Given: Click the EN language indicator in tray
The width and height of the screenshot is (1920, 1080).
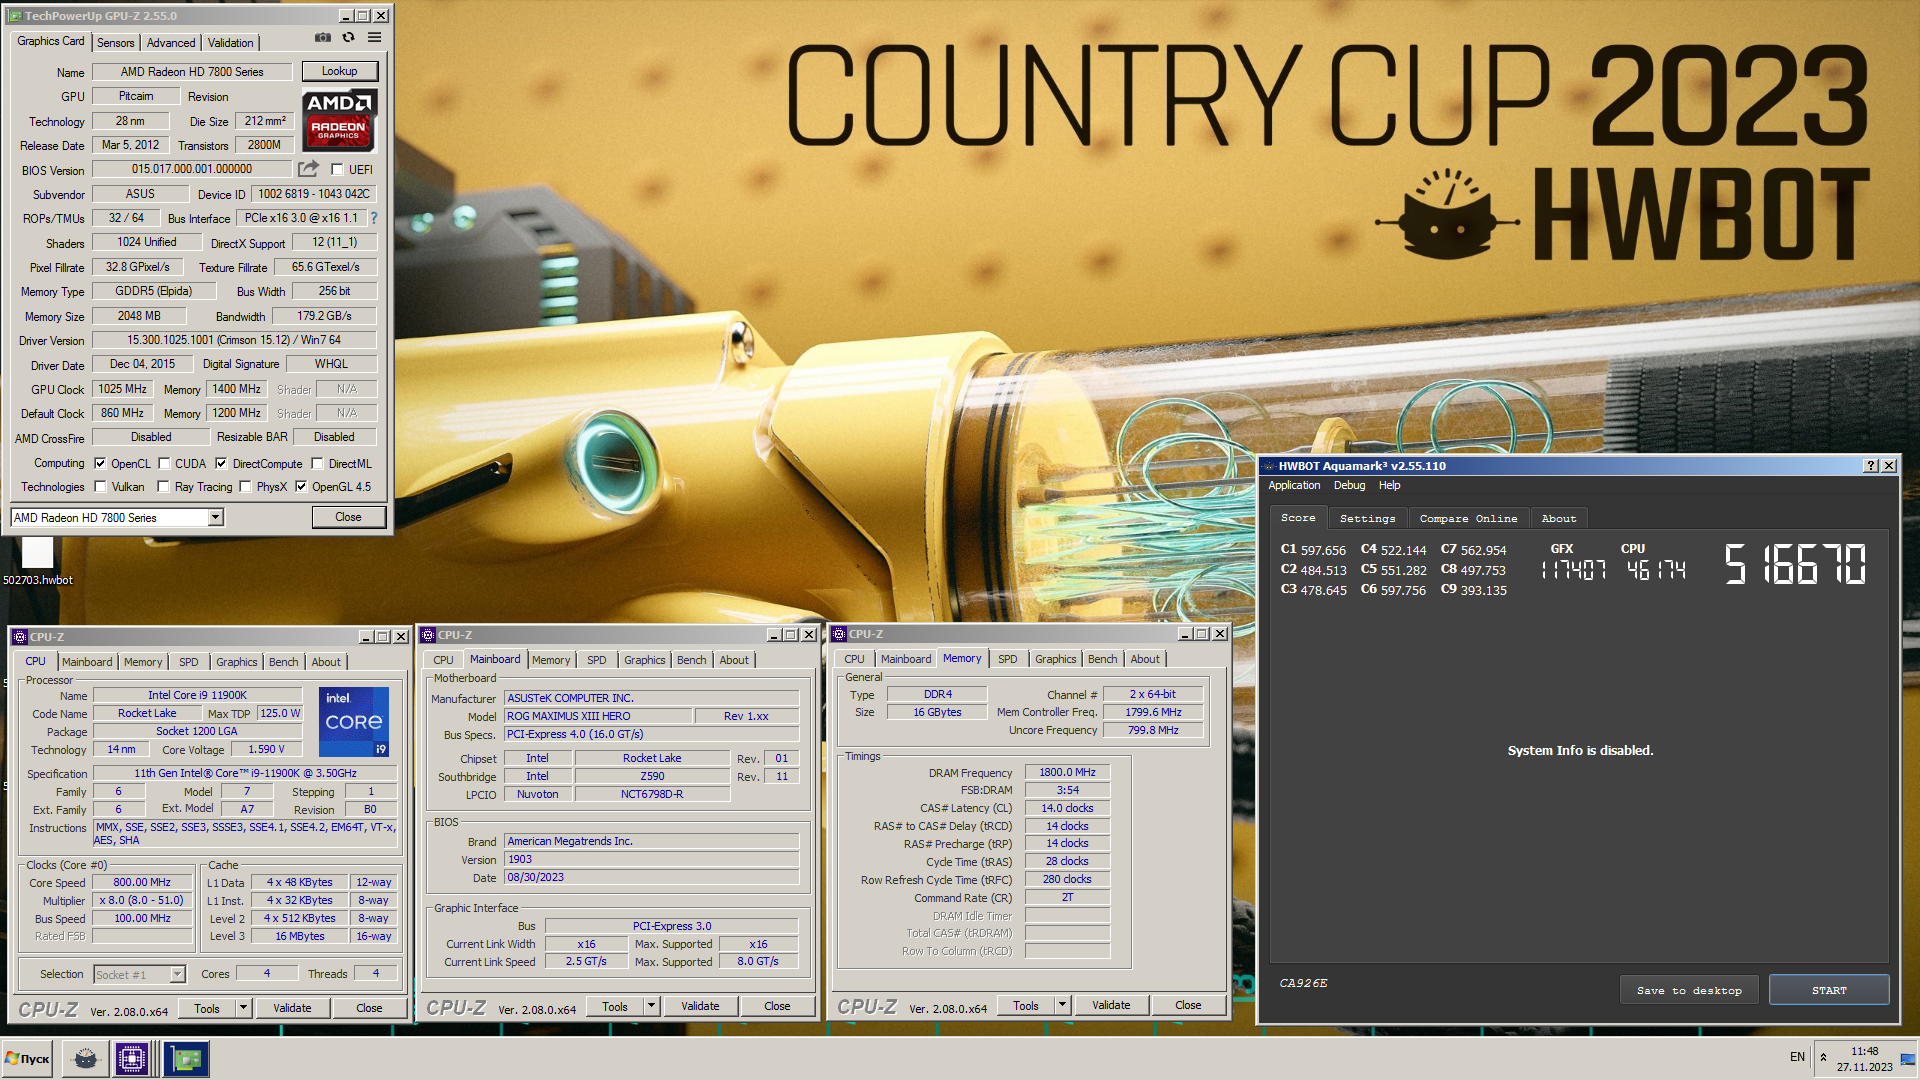Looking at the screenshot, I should [x=1797, y=1057].
